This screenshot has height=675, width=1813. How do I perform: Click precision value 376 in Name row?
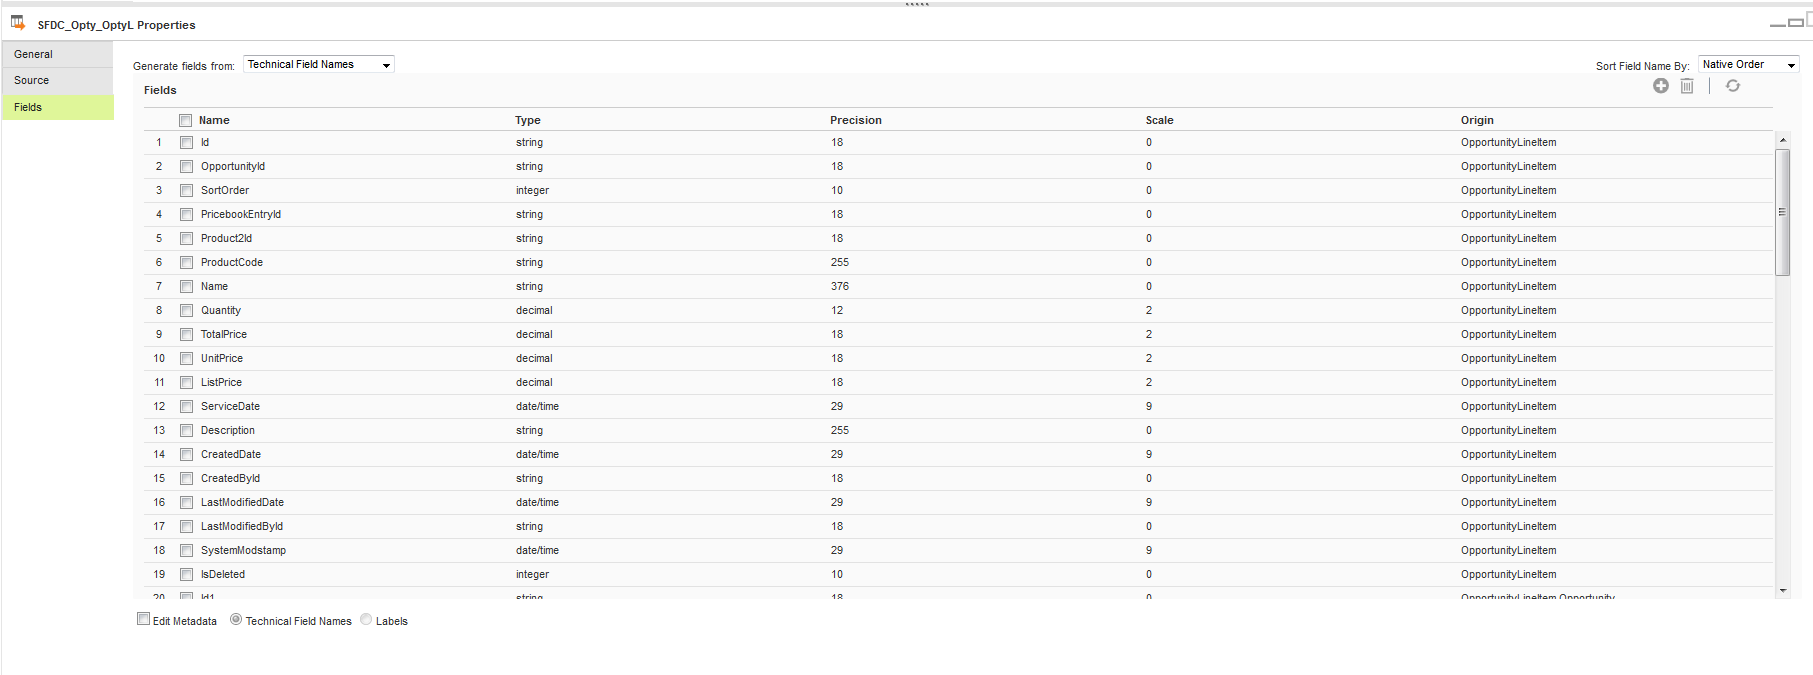point(840,286)
